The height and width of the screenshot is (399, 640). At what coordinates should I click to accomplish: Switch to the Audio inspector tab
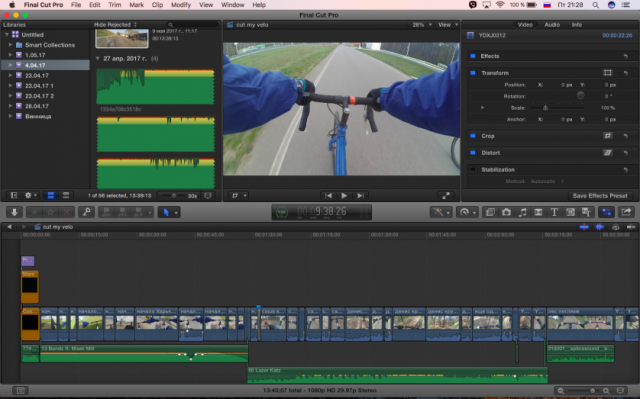pyautogui.click(x=552, y=25)
